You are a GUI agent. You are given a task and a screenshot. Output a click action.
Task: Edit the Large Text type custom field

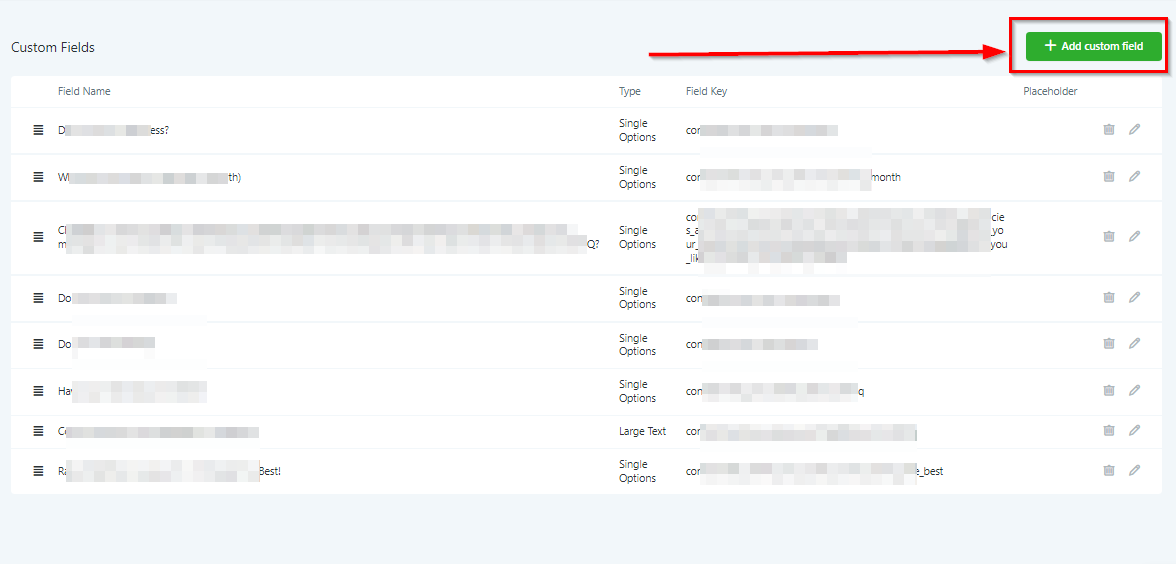[x=1134, y=431]
